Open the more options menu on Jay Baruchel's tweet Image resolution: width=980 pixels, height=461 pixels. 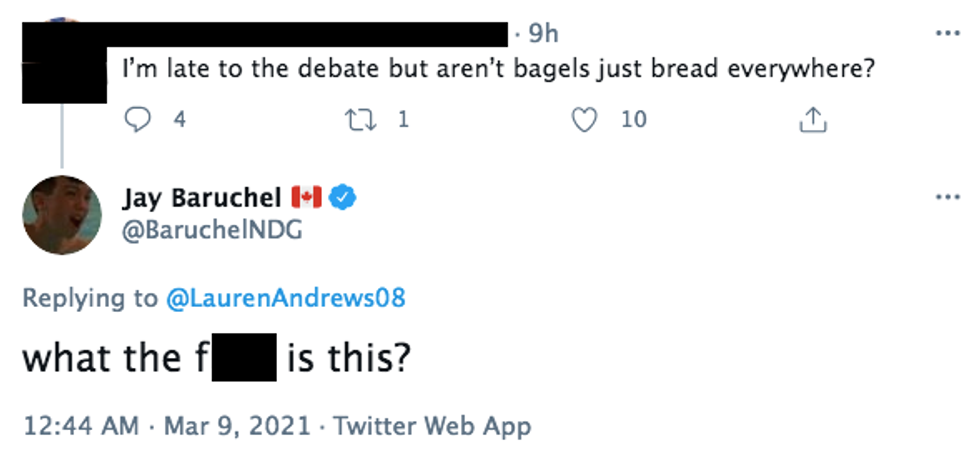[946, 197]
